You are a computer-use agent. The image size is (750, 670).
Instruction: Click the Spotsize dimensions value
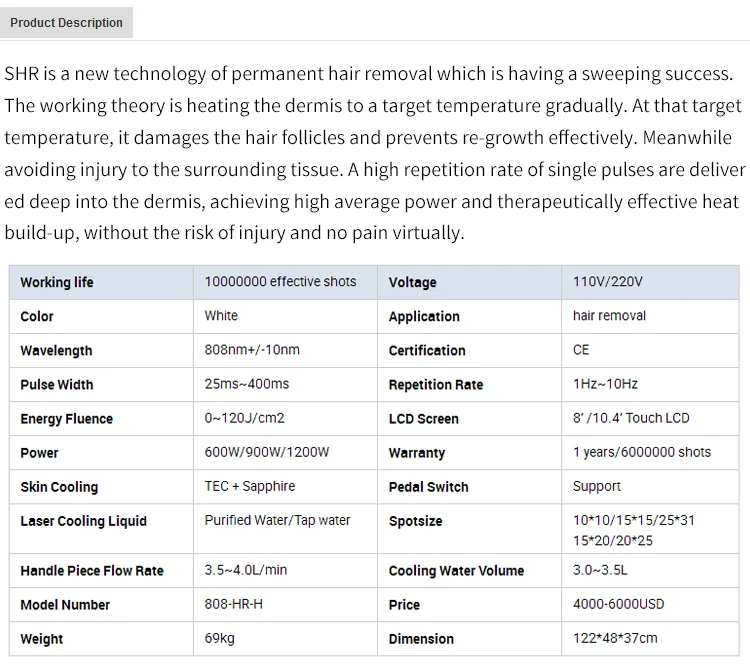point(633,530)
